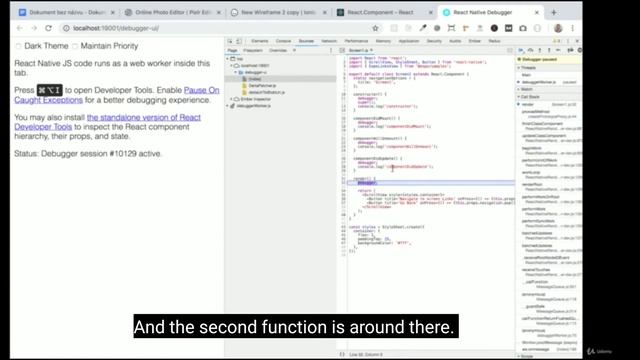Open the Filesystem sidebar tab
This screenshot has height=360, width=640.
(253, 50)
